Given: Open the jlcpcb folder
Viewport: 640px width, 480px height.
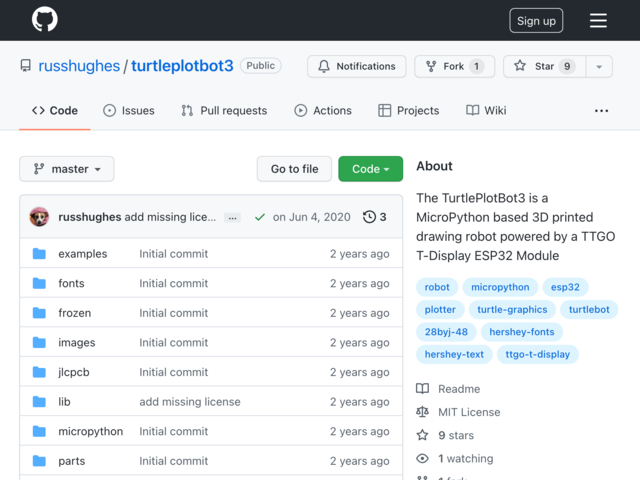Looking at the screenshot, I should (74, 372).
